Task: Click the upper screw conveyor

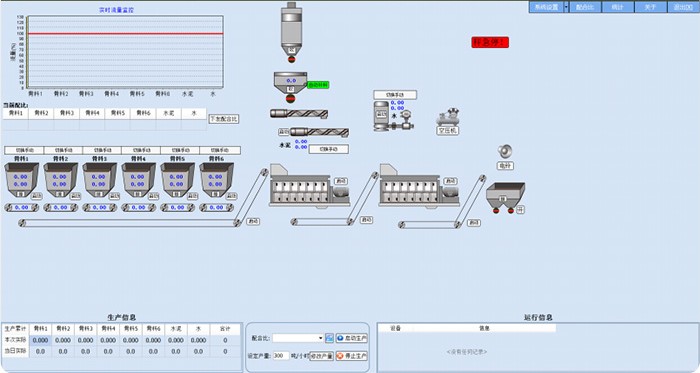Action: tap(299, 114)
